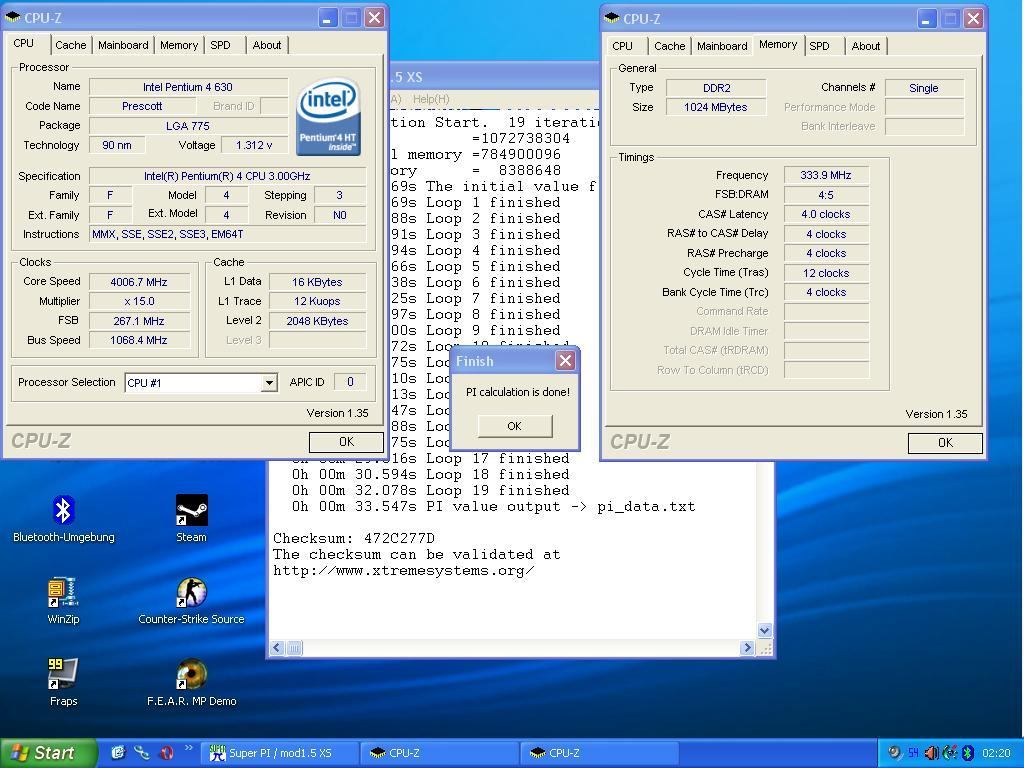Click the memory Size value 1024 MBytes
Image resolution: width=1024 pixels, height=768 pixels.
(716, 107)
